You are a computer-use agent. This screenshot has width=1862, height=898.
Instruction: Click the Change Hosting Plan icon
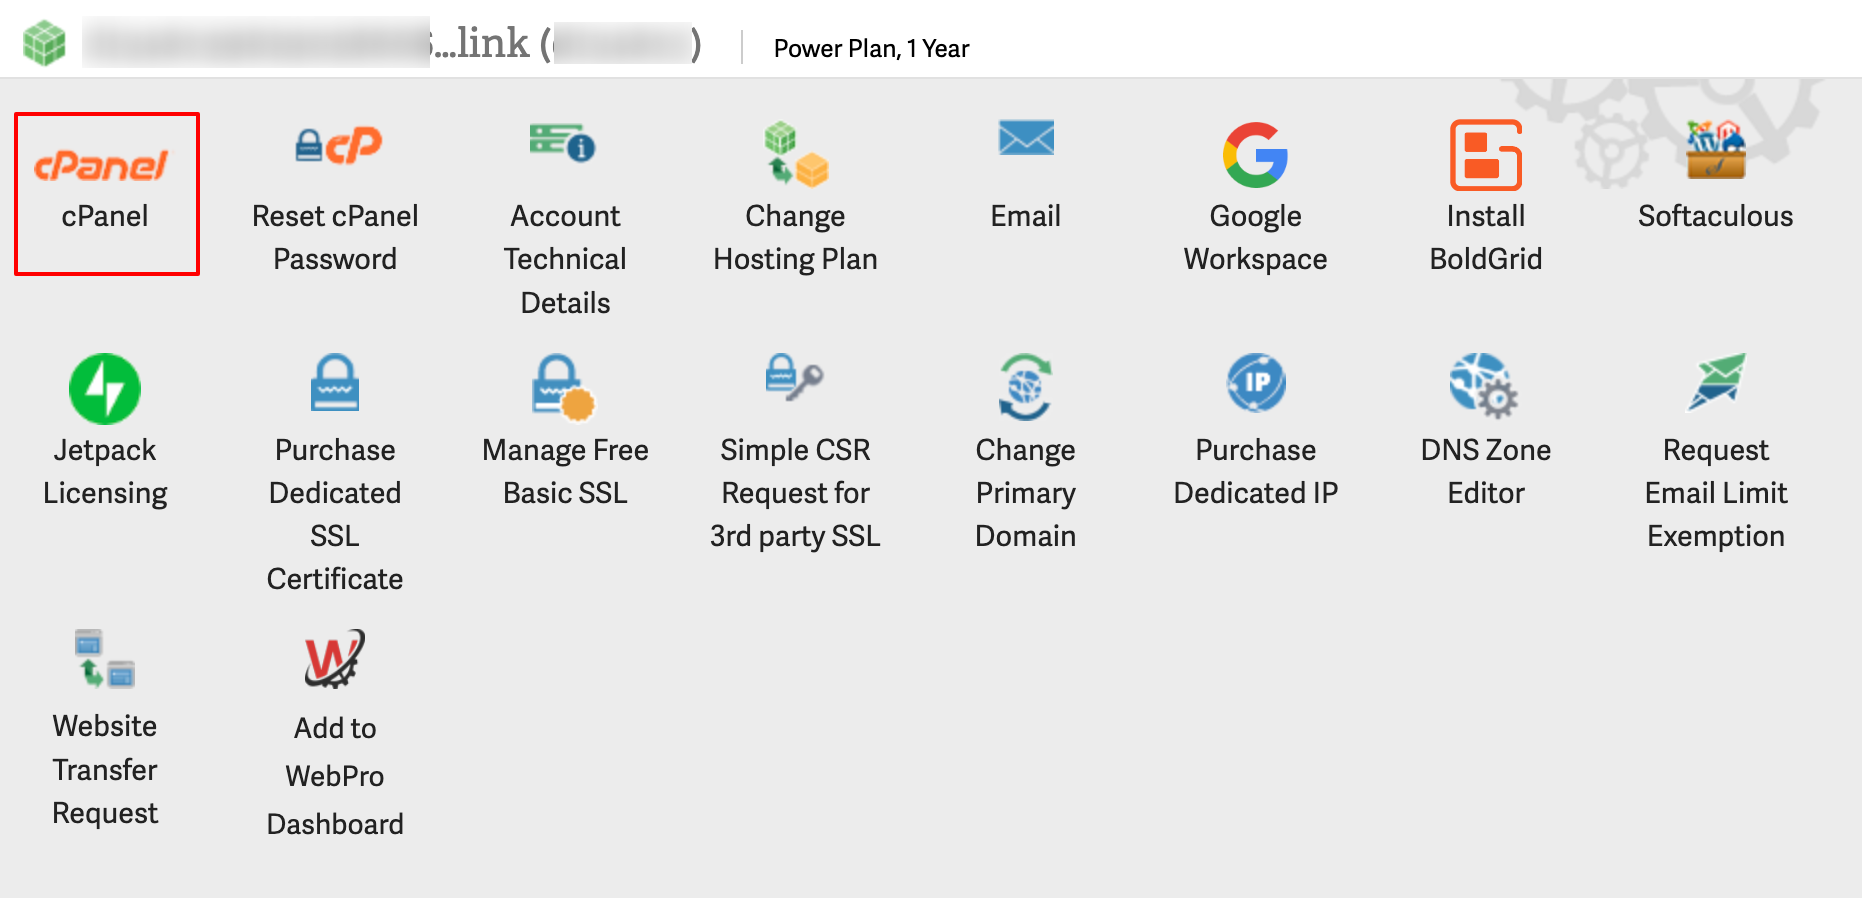796,154
